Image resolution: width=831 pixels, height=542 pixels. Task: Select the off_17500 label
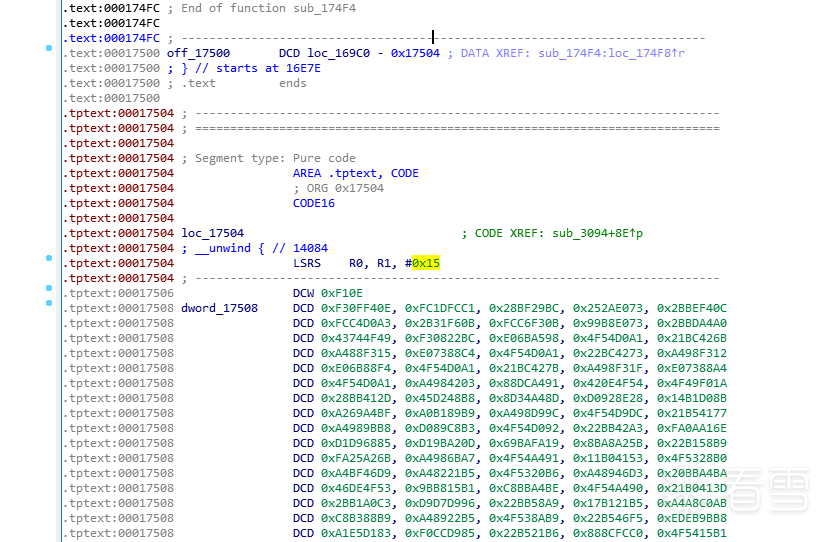(199, 53)
